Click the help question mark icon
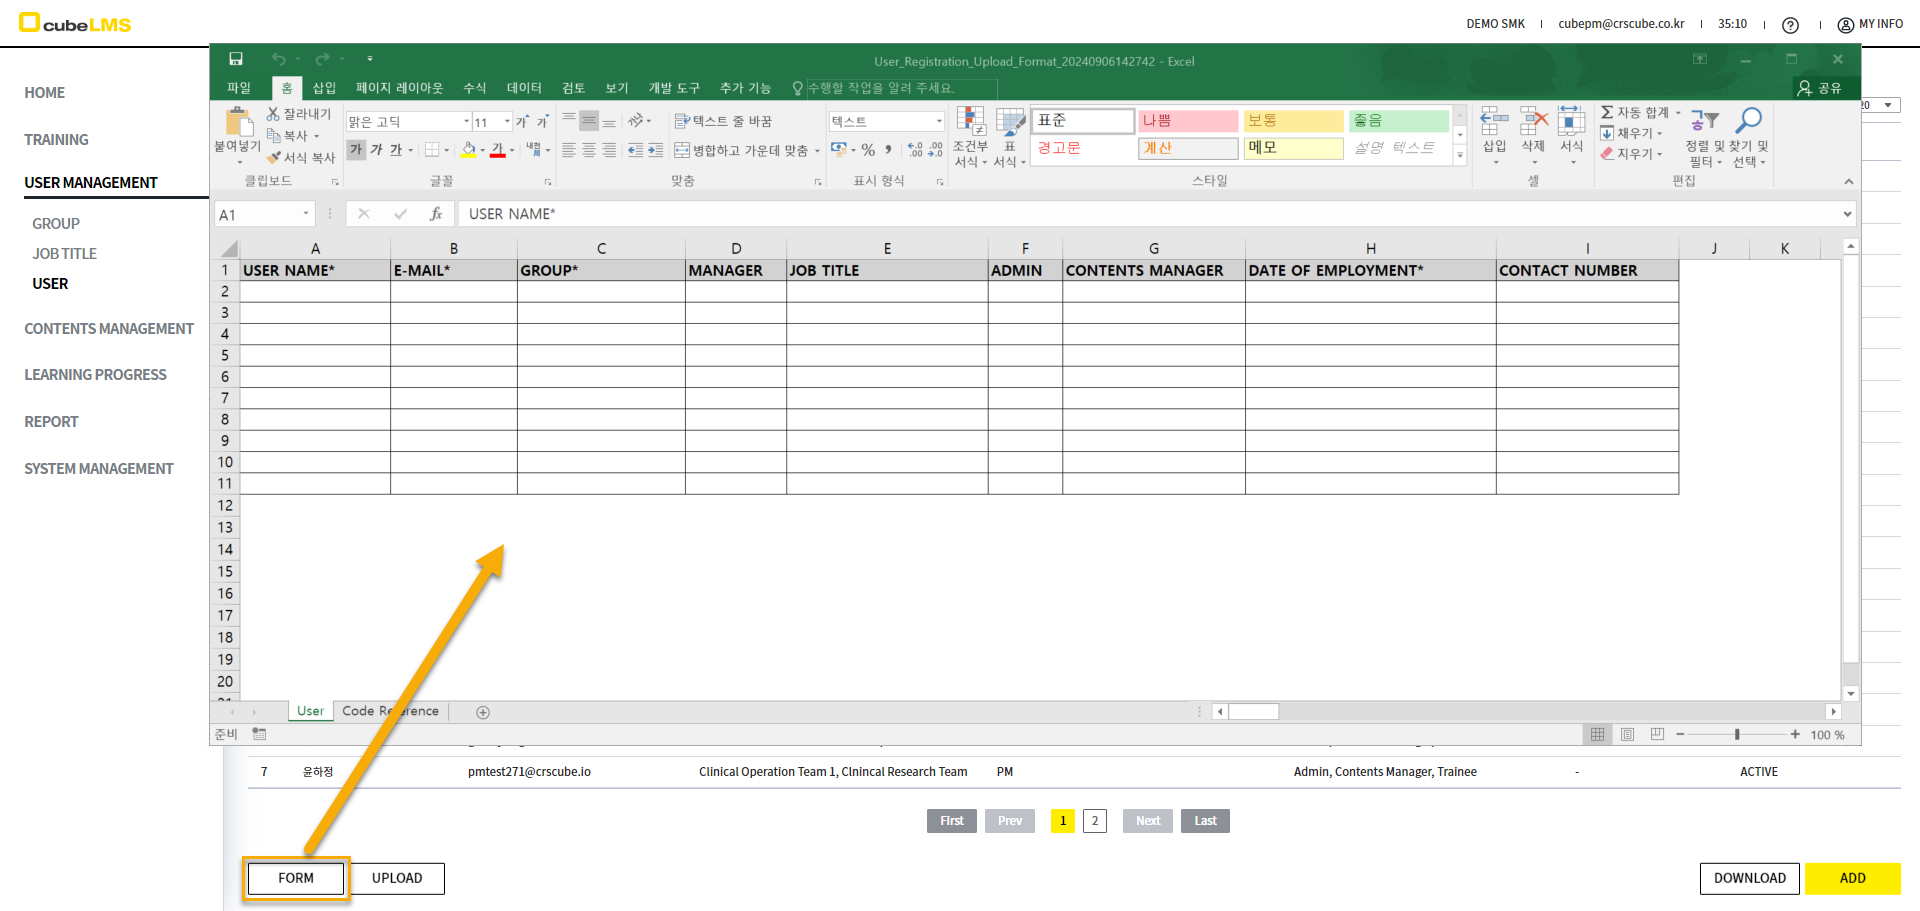The width and height of the screenshot is (1920, 911). 1790,25
